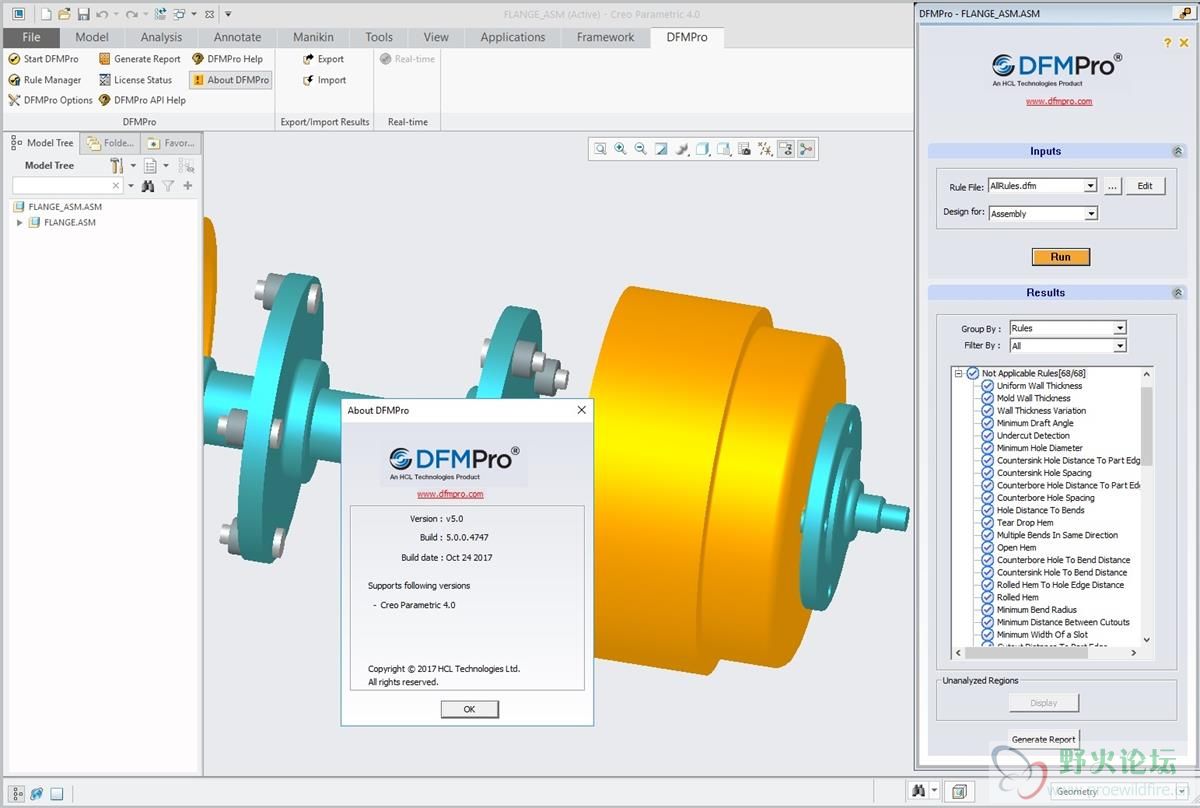Image resolution: width=1200 pixels, height=808 pixels.
Task: Click the Zoom In magnifier icon
Action: point(620,149)
